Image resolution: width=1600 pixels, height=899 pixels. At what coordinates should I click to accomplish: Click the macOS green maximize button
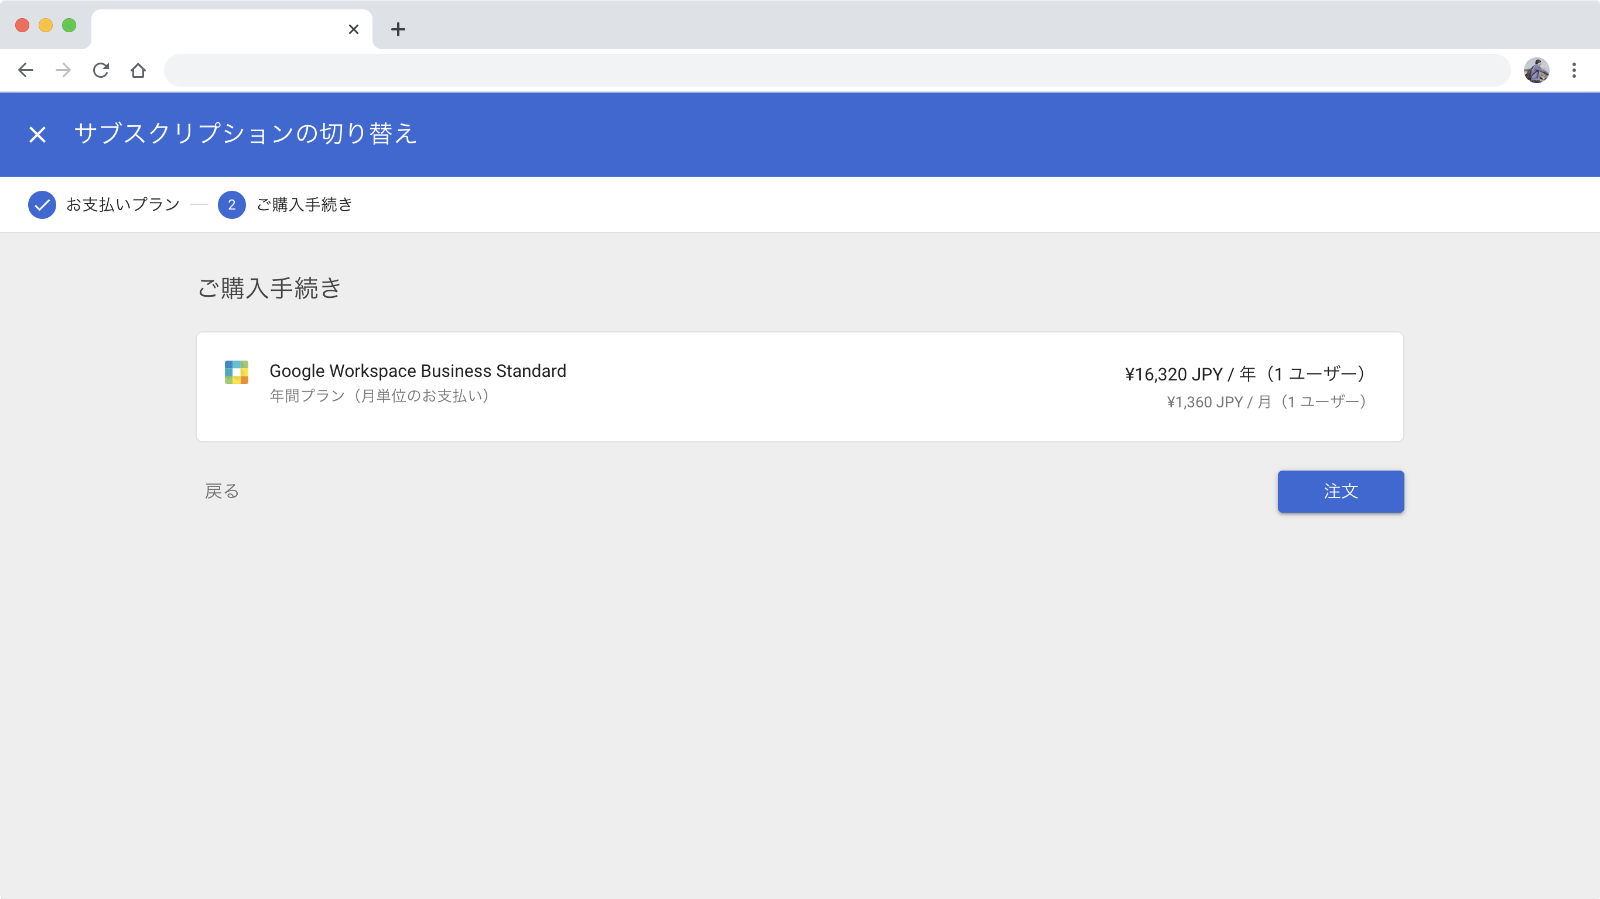69,25
